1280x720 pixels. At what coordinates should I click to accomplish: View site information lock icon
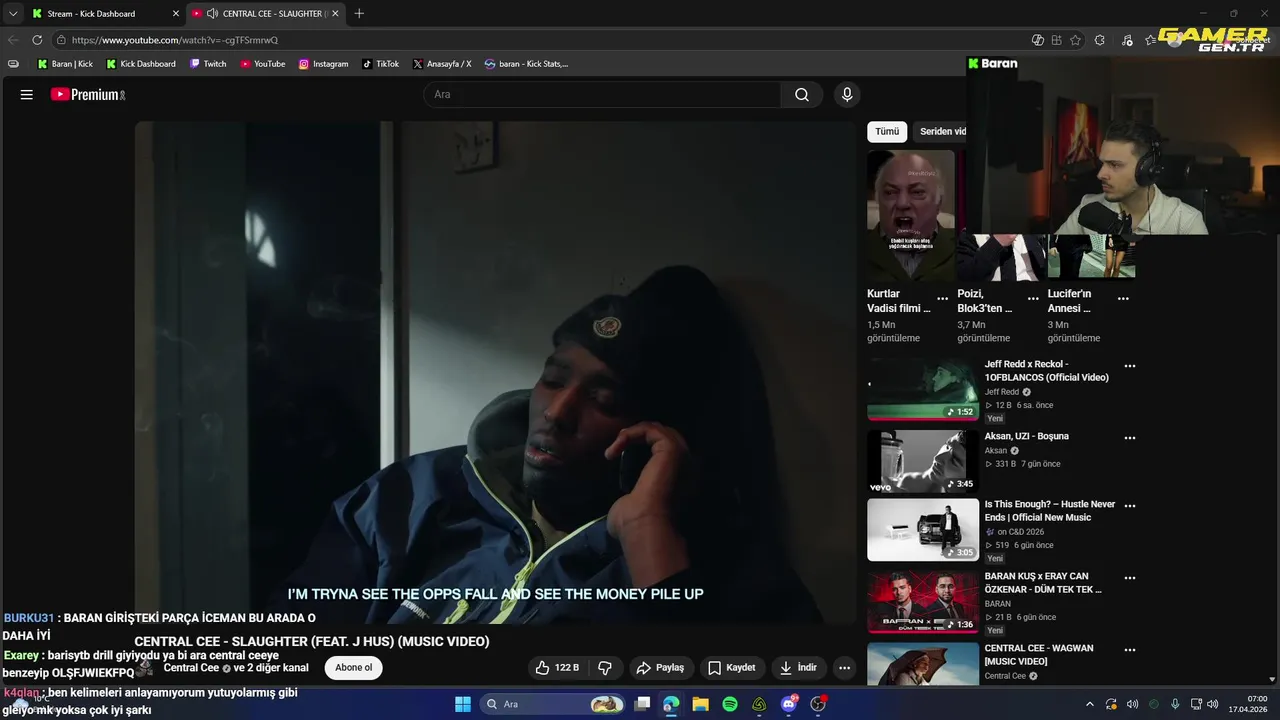[61, 40]
